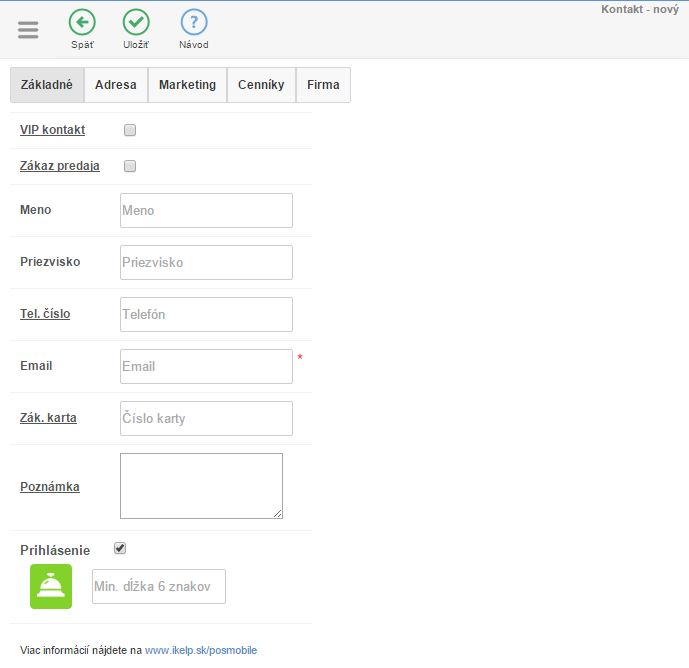Click the Späť back arrow icon

pyautogui.click(x=82, y=22)
